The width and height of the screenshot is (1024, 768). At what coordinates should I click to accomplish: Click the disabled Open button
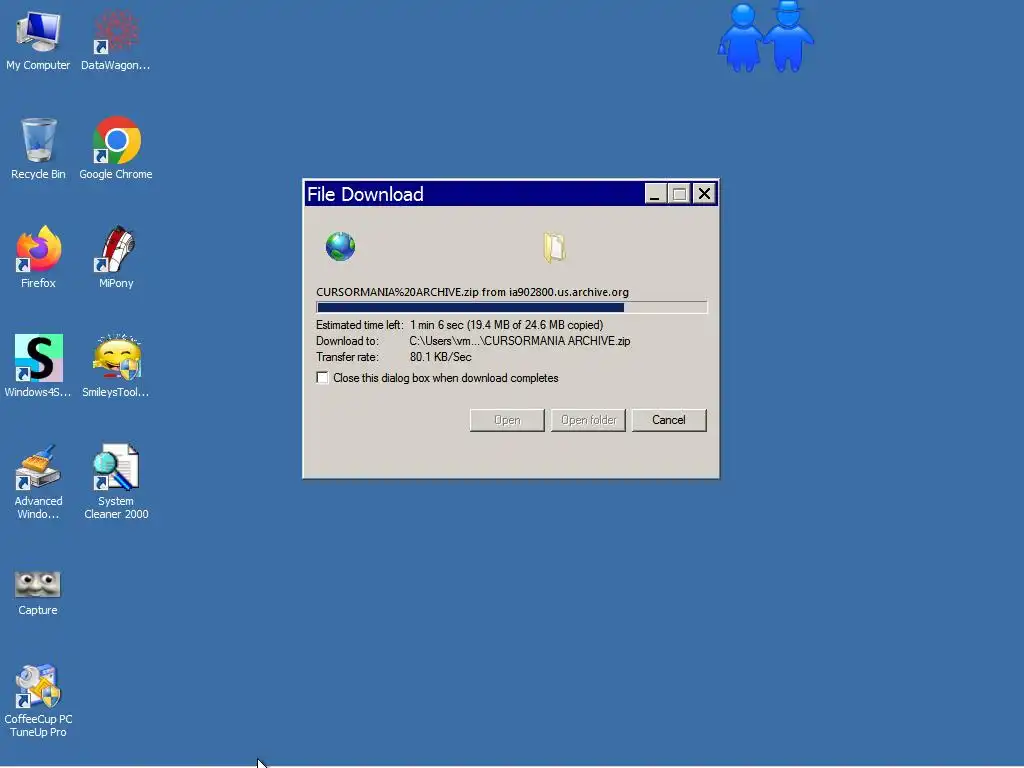point(507,420)
